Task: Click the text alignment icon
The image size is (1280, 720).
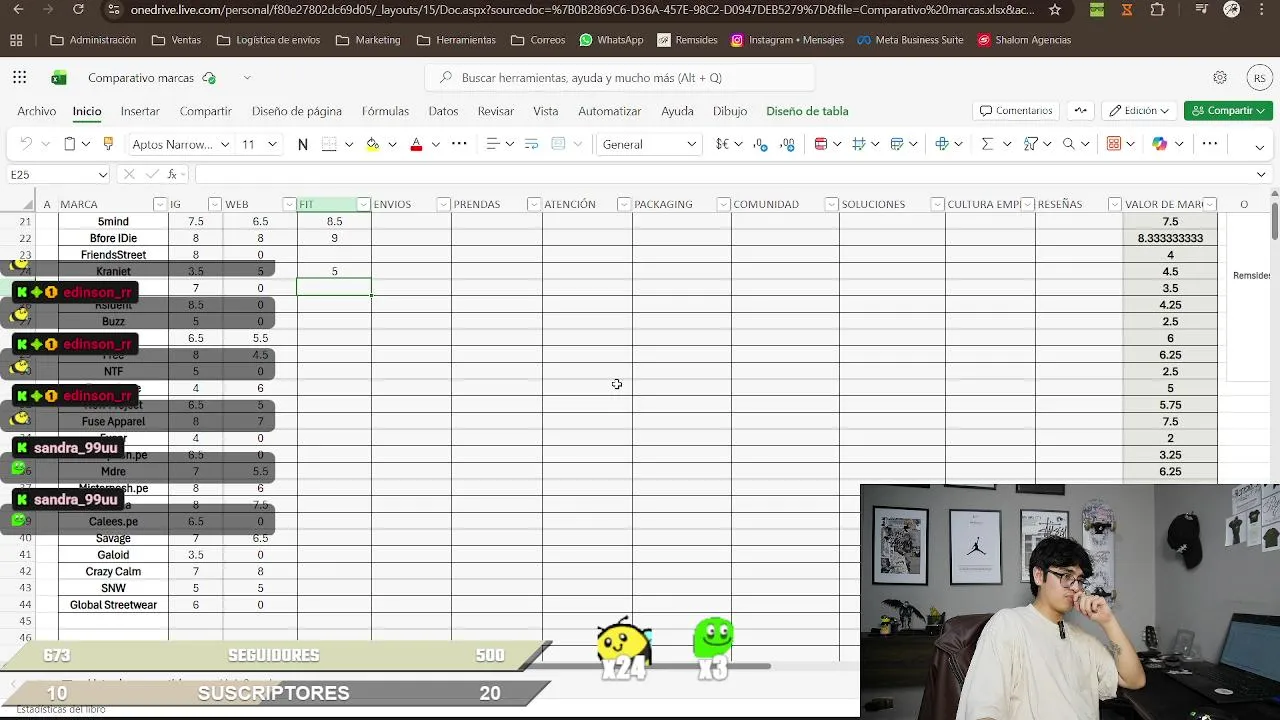Action: (492, 144)
